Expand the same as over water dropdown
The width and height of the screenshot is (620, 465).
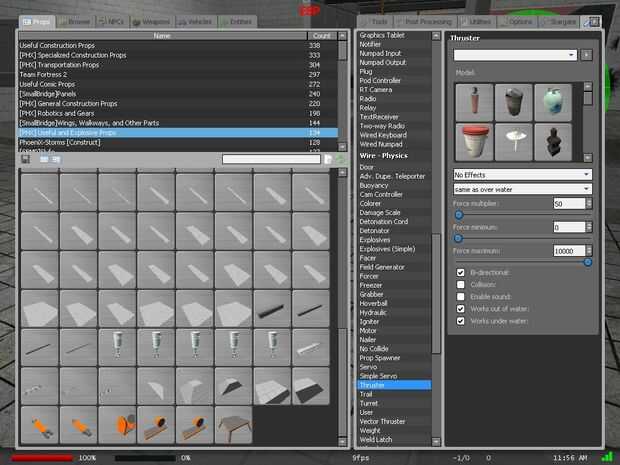pos(521,189)
